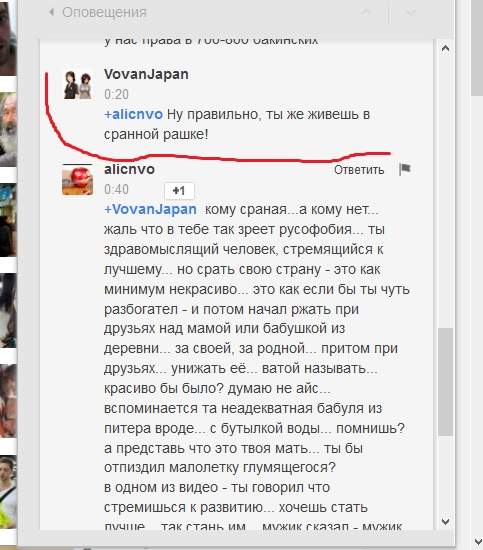Open alicnvo's red avatar picture
Screen dimensions: 483x550
click(x=78, y=180)
